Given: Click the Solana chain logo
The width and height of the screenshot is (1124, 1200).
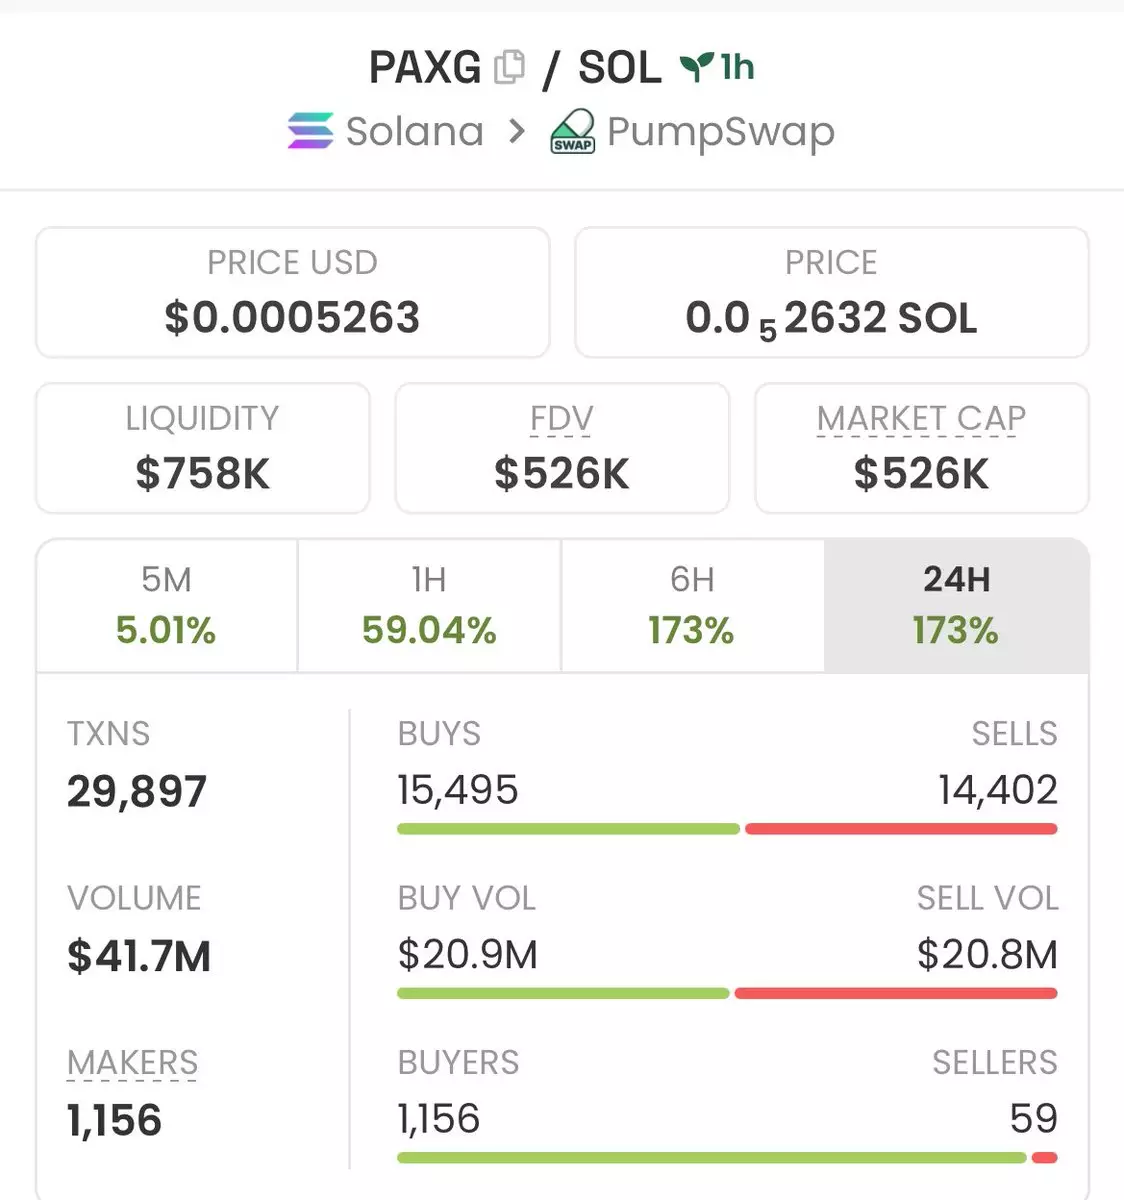Looking at the screenshot, I should tap(310, 131).
